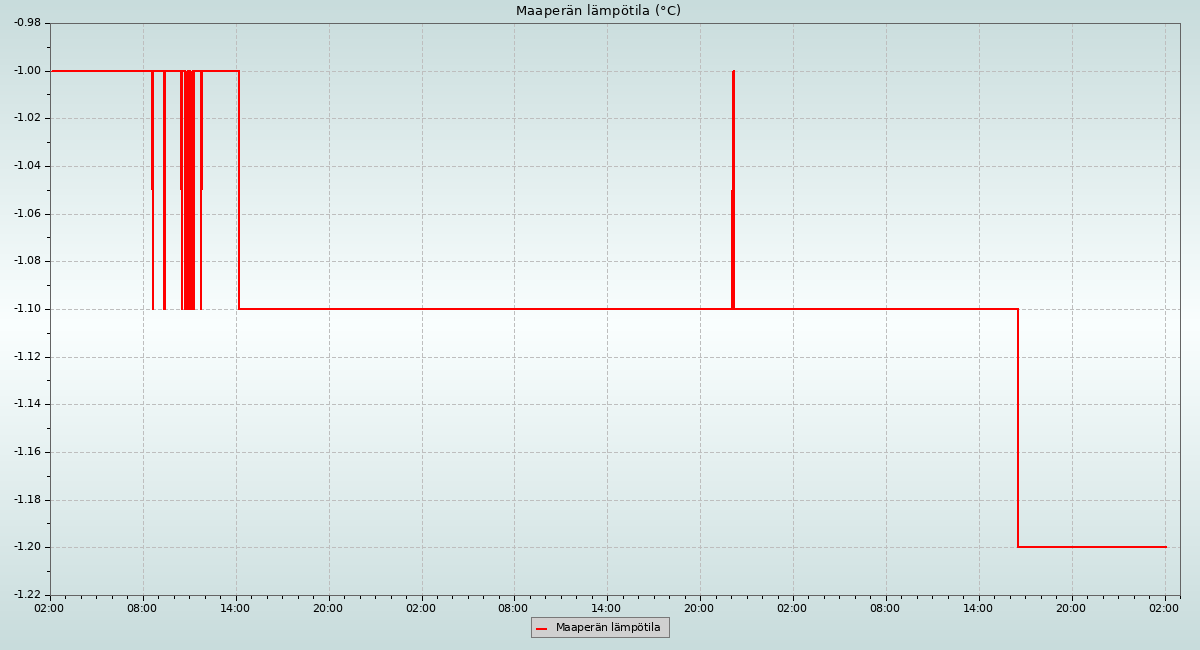Click the -1.04 y-axis label
Image resolution: width=1200 pixels, height=650 pixels.
click(x=27, y=166)
